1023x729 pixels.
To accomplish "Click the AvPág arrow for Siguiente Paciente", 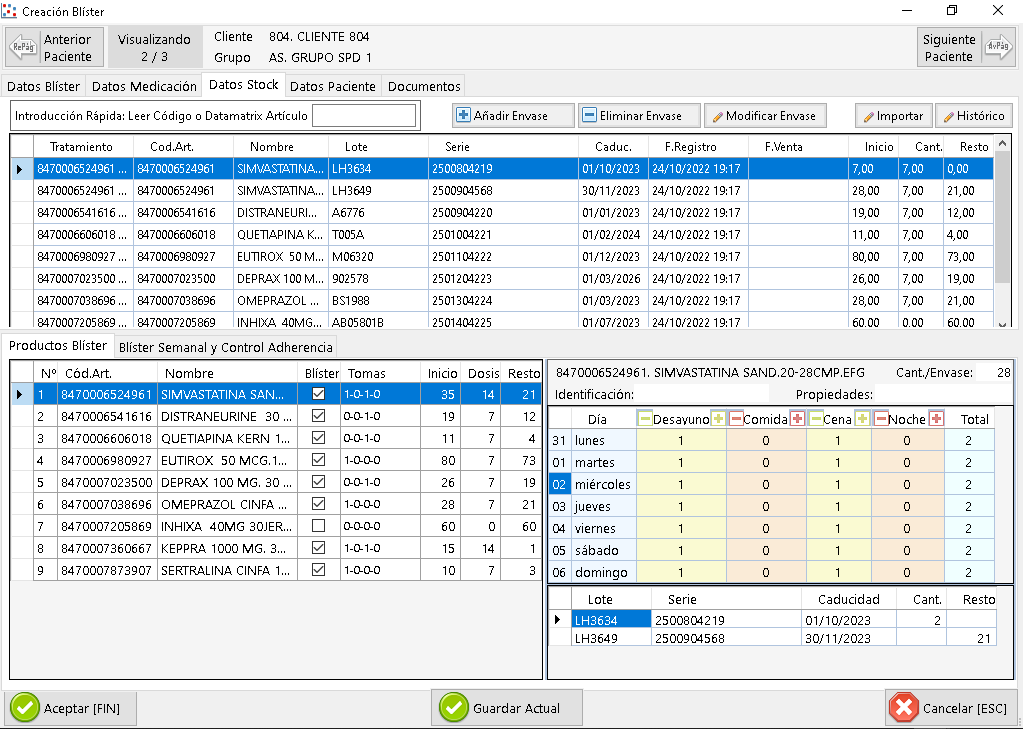I will 998,48.
